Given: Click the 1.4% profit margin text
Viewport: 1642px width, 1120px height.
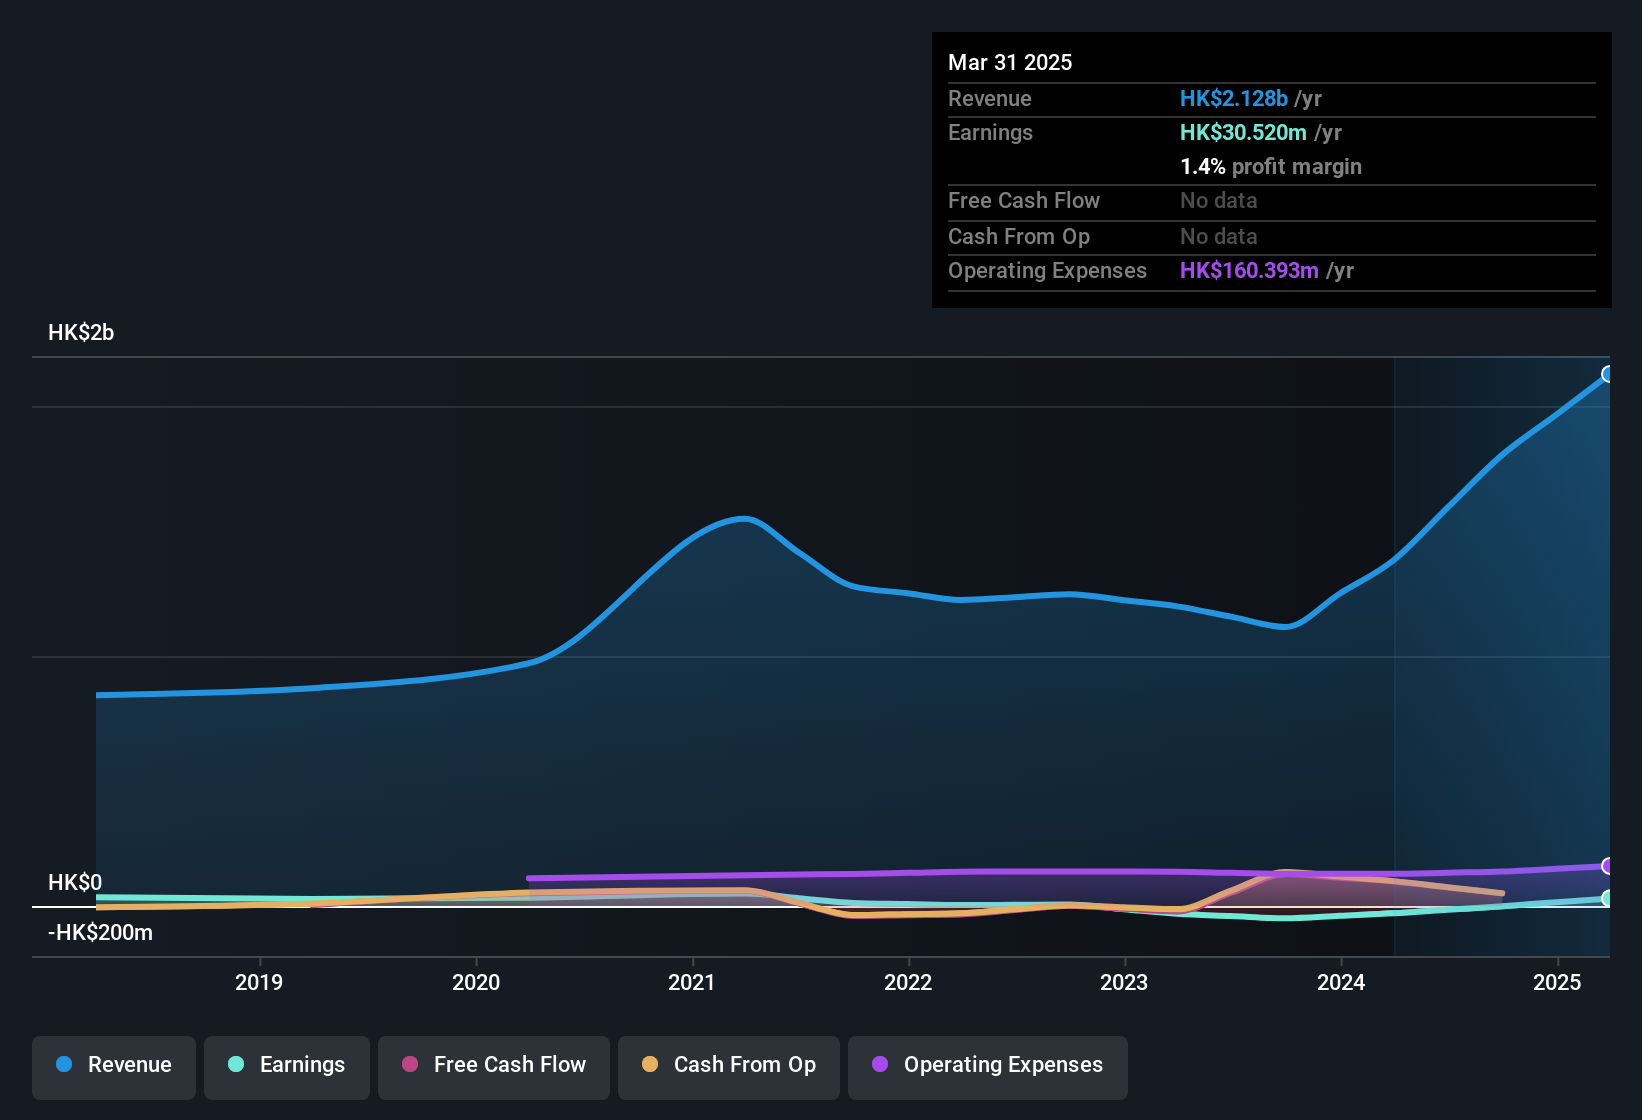Looking at the screenshot, I should (x=1271, y=167).
